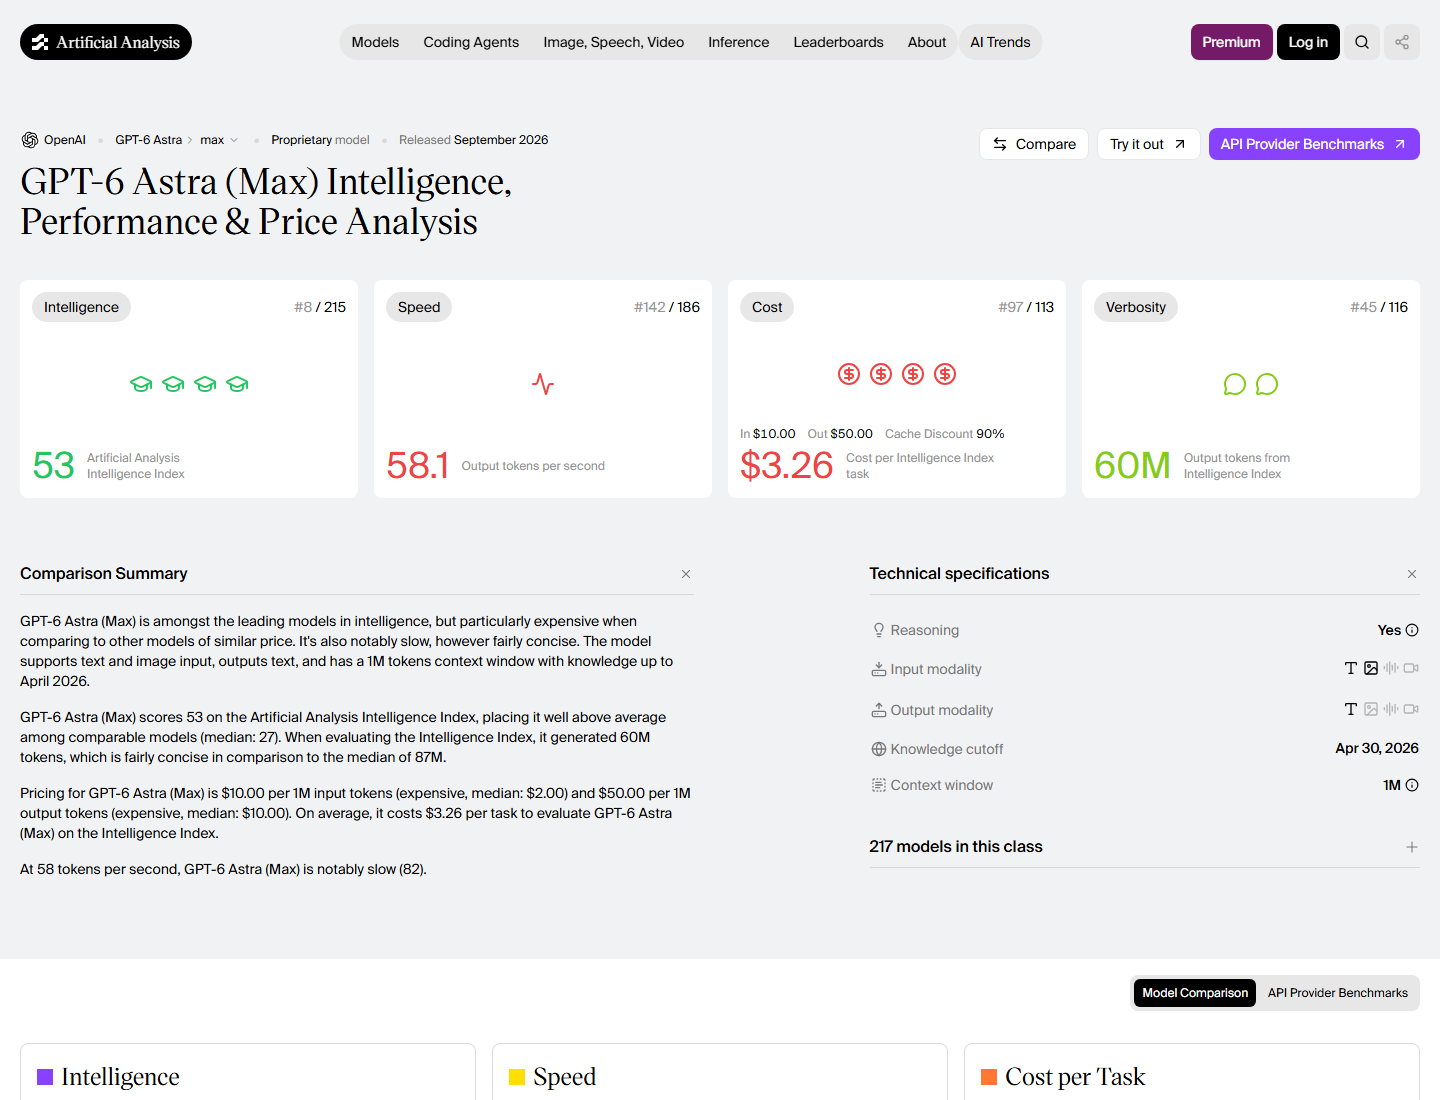Collapse the Technical specifications section
The height and width of the screenshot is (1100, 1440).
click(1412, 574)
